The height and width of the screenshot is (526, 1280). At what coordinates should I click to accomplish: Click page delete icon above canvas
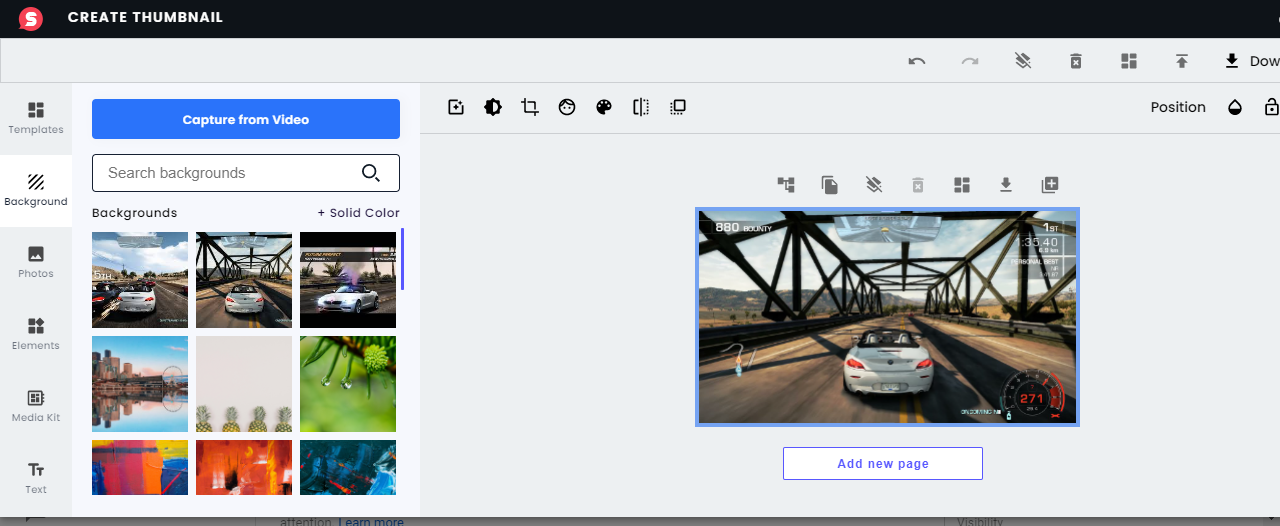(918, 185)
